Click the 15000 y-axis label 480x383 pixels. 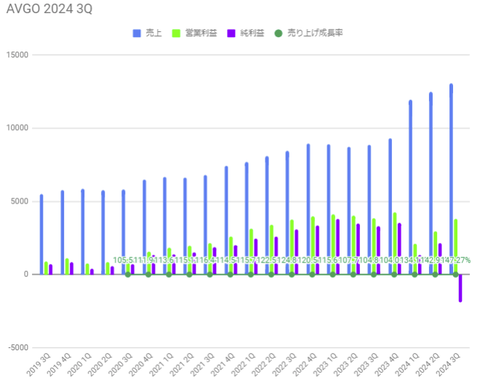pyautogui.click(x=18, y=55)
